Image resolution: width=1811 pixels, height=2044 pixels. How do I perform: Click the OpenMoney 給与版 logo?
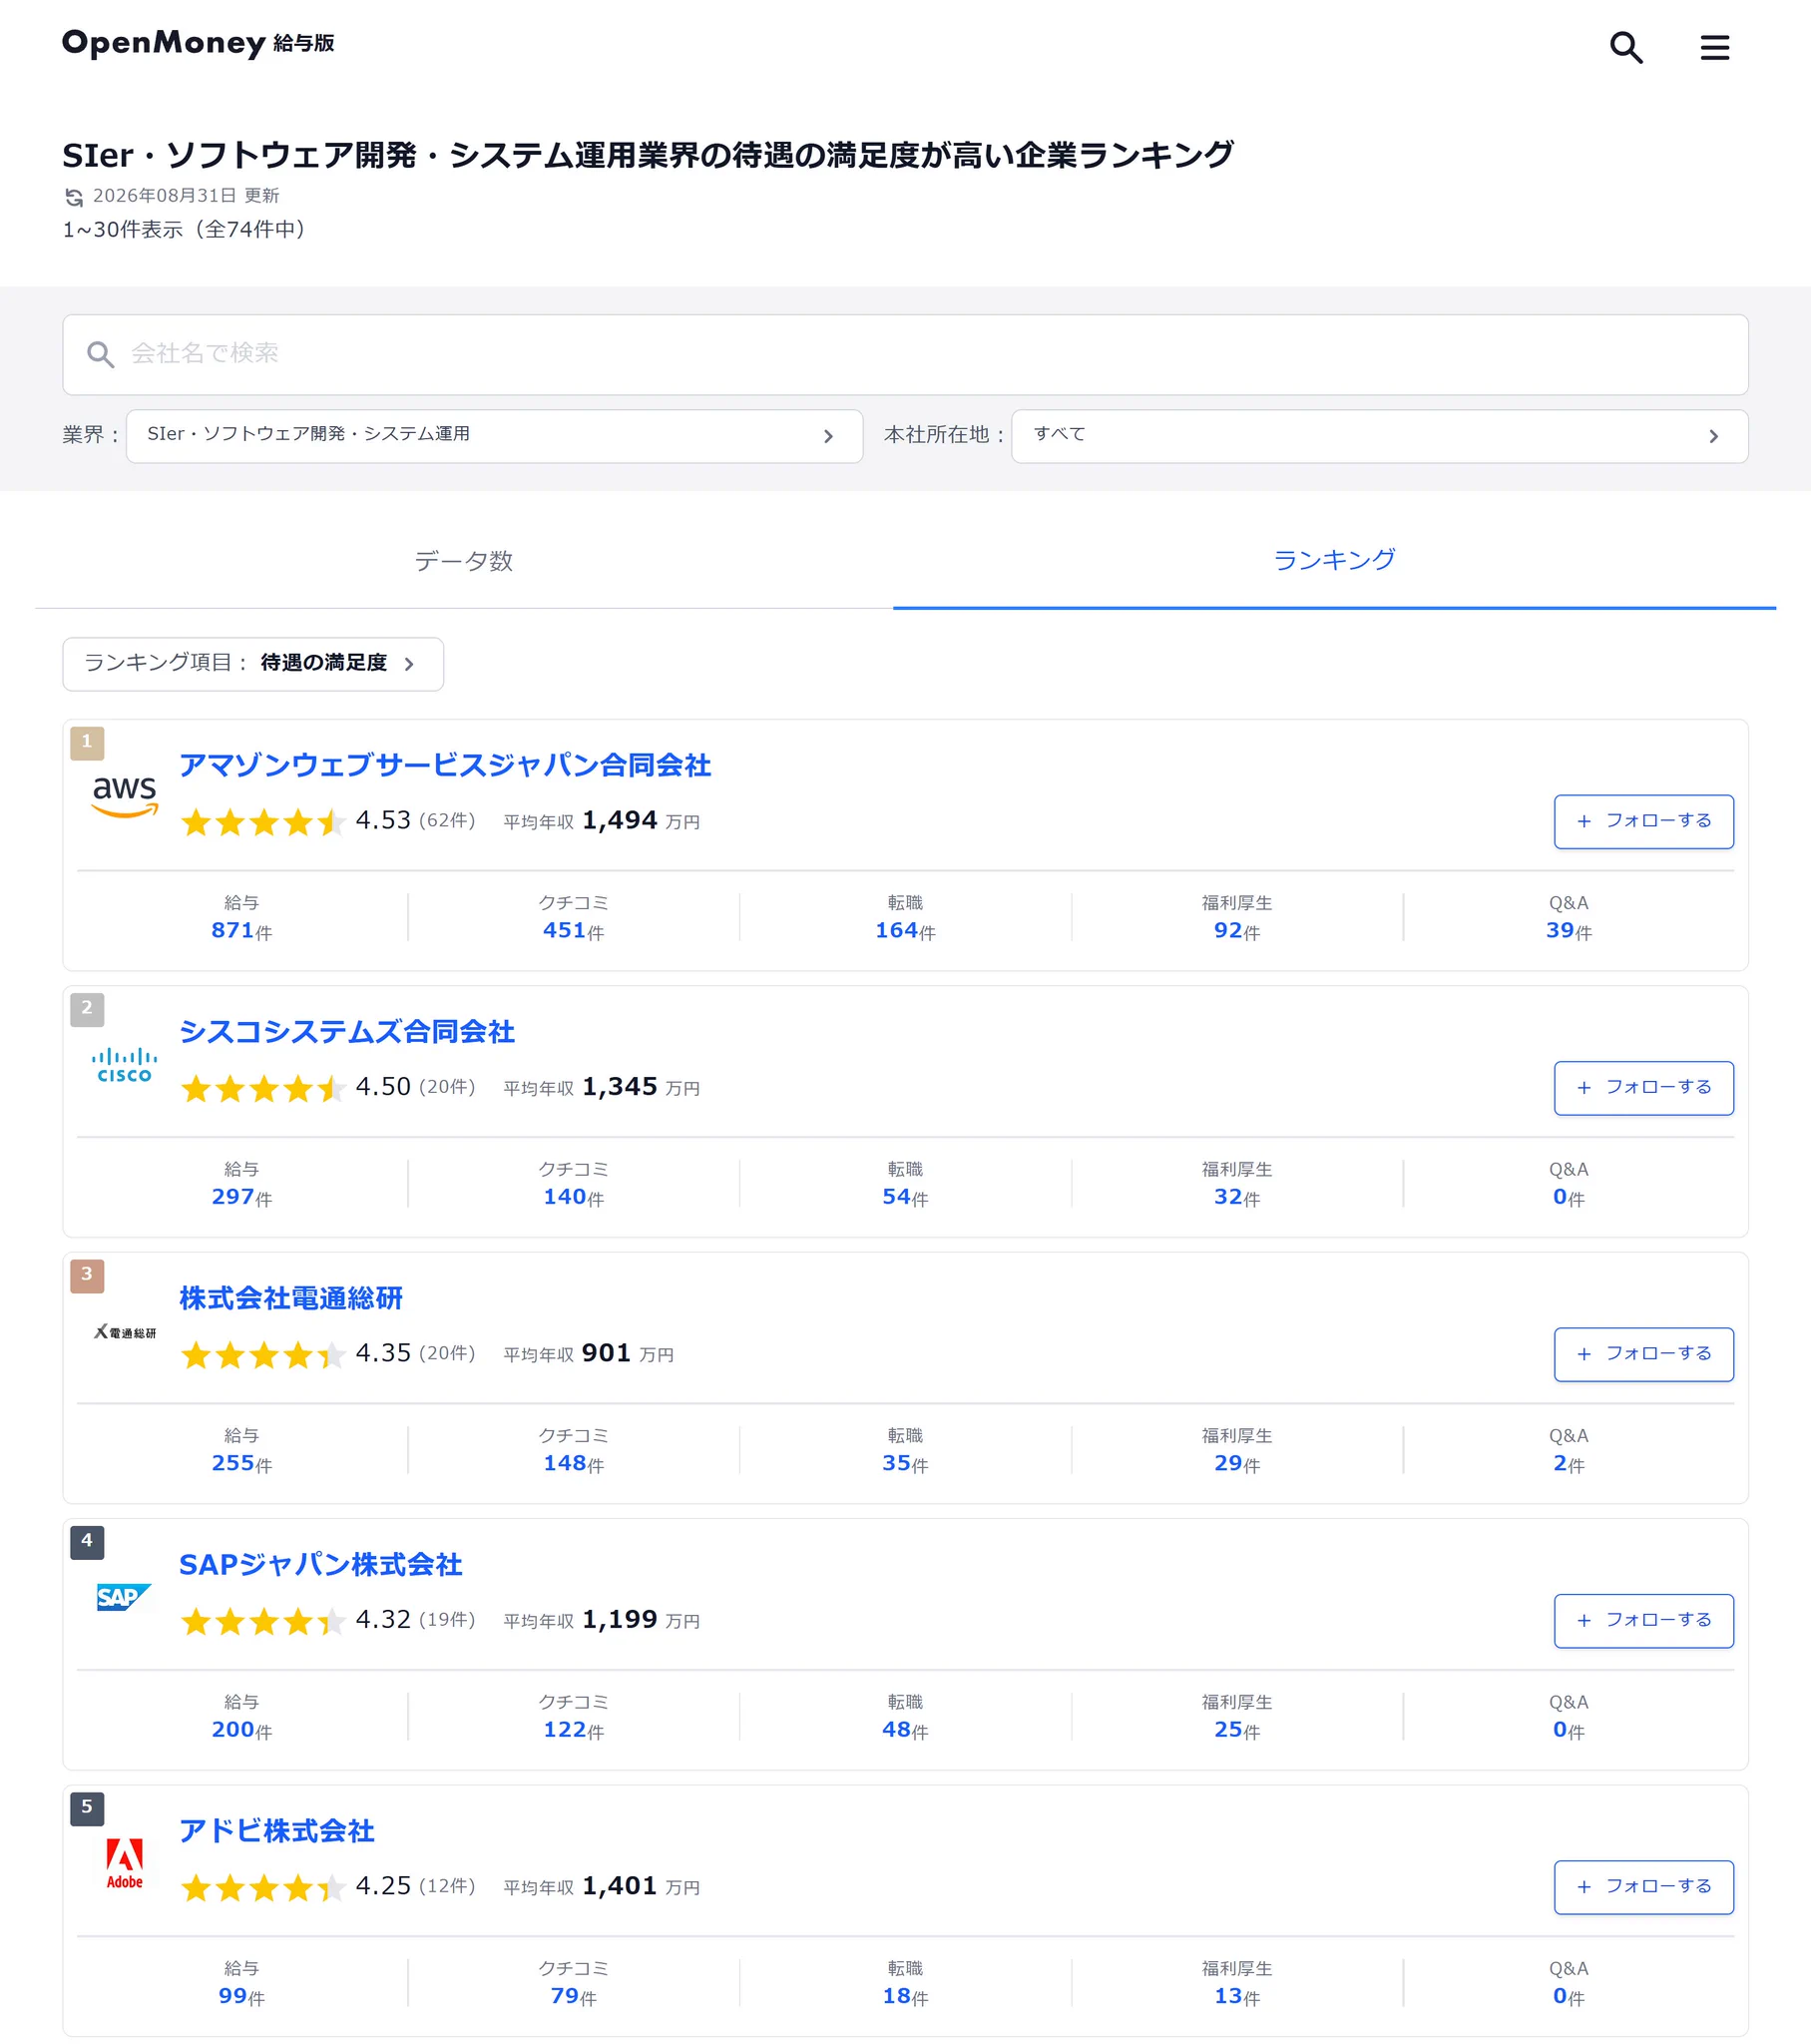click(x=198, y=43)
